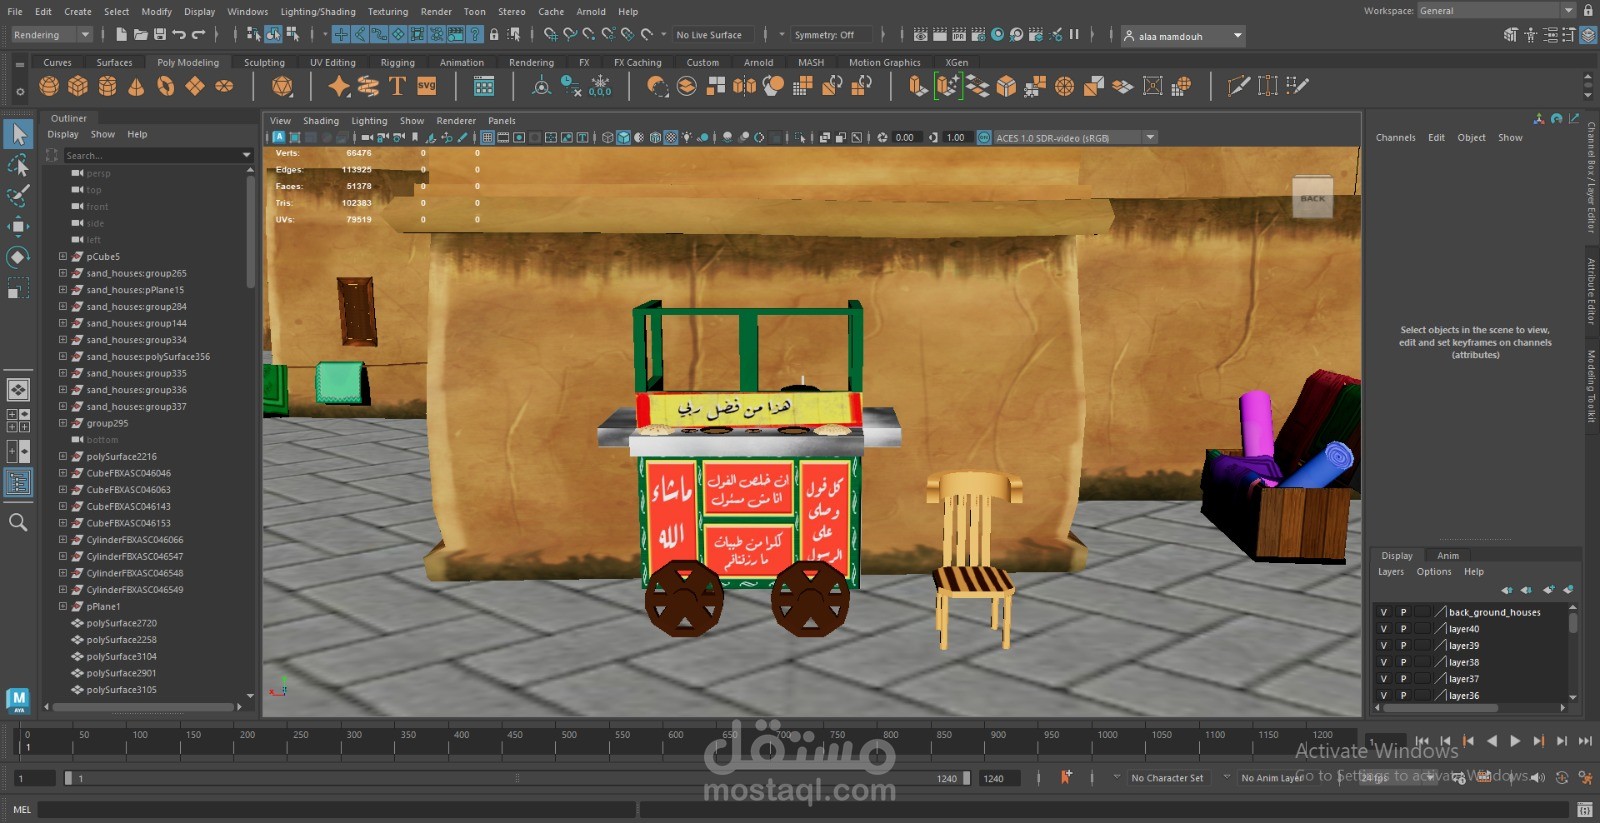1600x823 pixels.
Task: Open viewport Renderer menu
Action: point(456,121)
